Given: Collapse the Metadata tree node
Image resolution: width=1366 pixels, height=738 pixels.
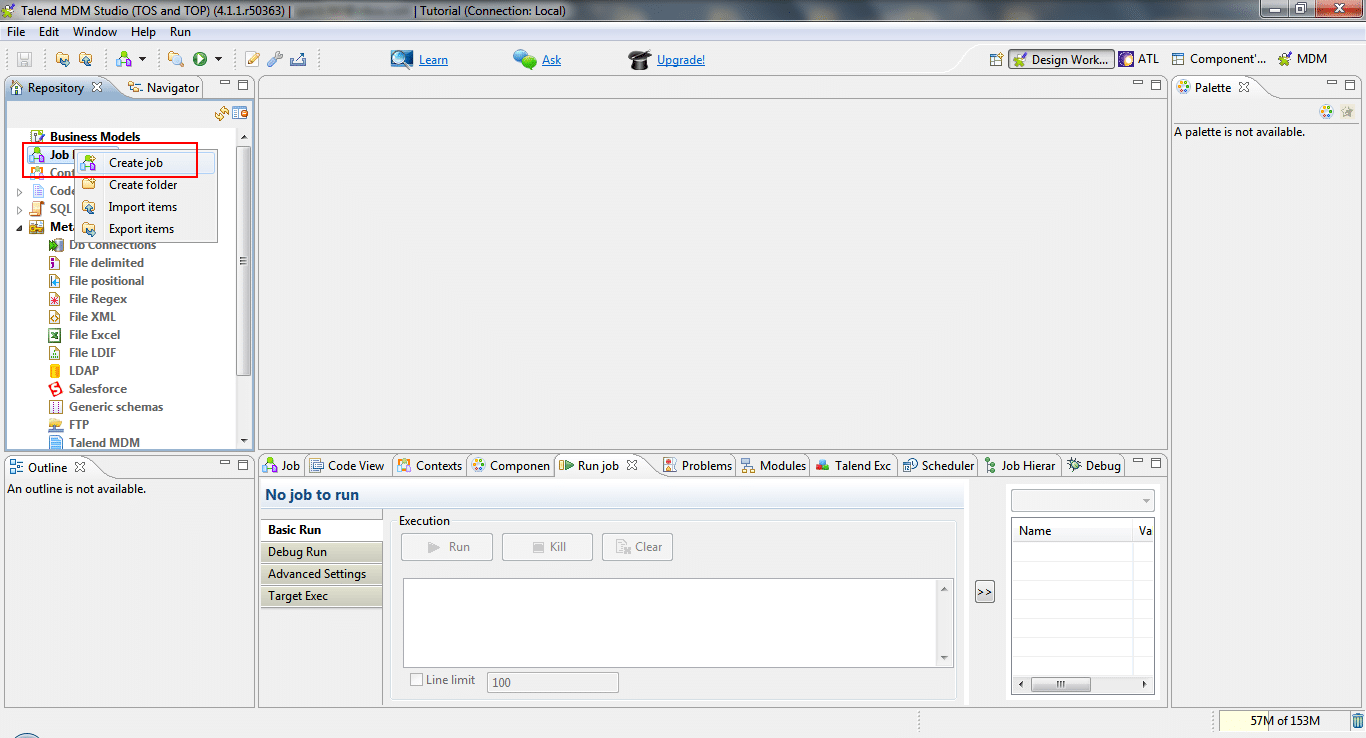Looking at the screenshot, I should (x=19, y=227).
